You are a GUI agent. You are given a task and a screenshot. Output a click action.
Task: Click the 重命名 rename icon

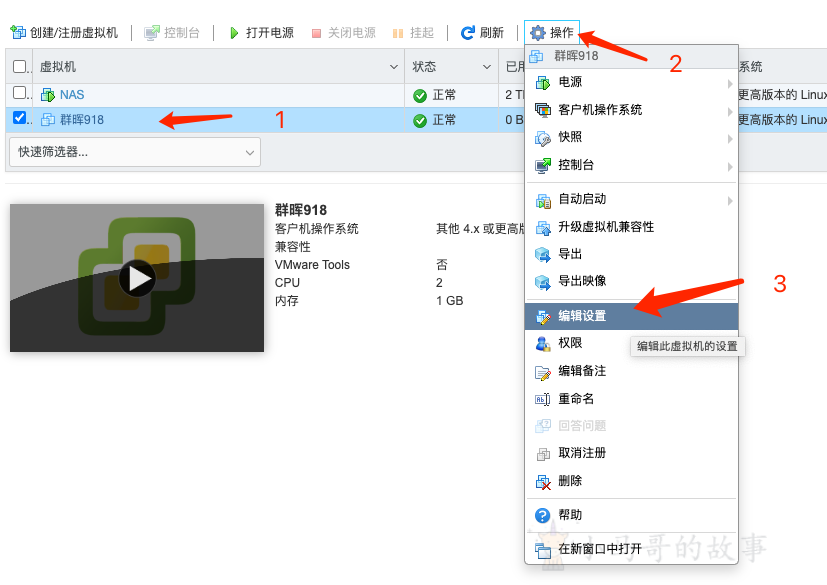pos(543,399)
